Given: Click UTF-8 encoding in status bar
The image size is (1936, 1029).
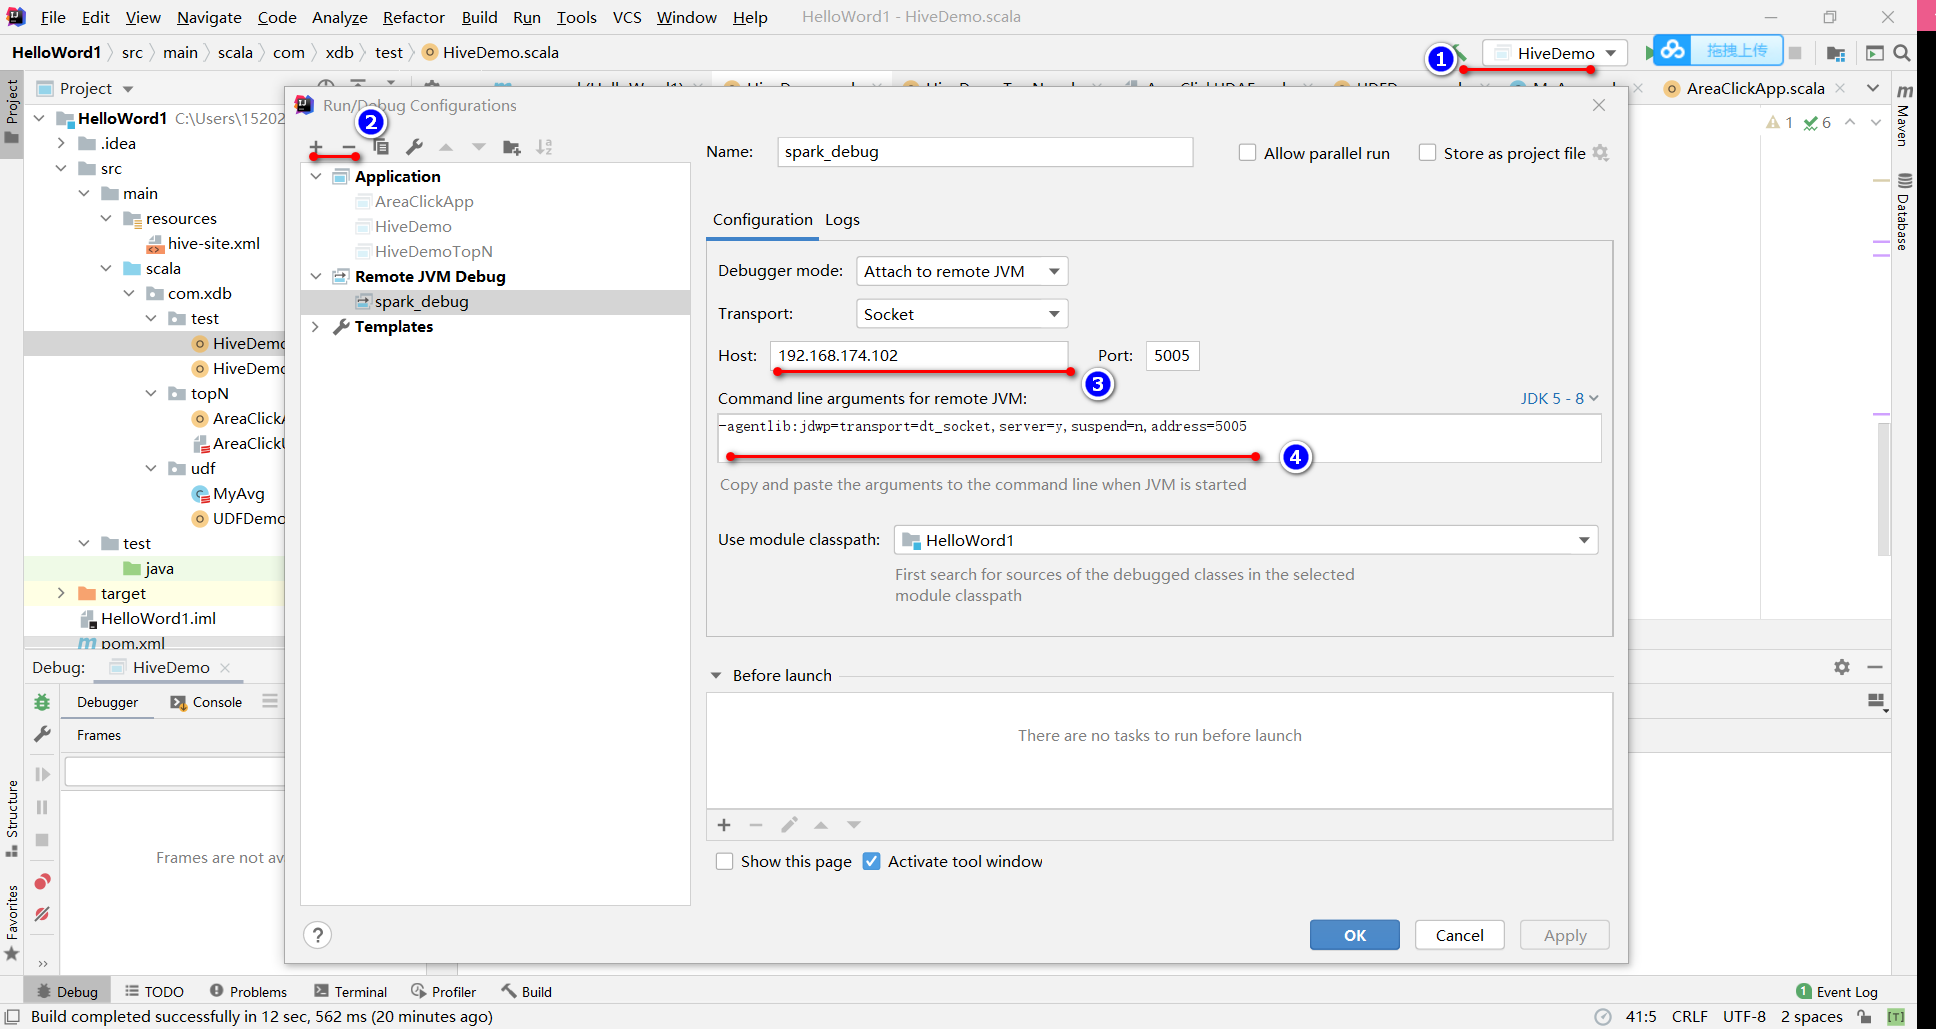Looking at the screenshot, I should [x=1744, y=1016].
